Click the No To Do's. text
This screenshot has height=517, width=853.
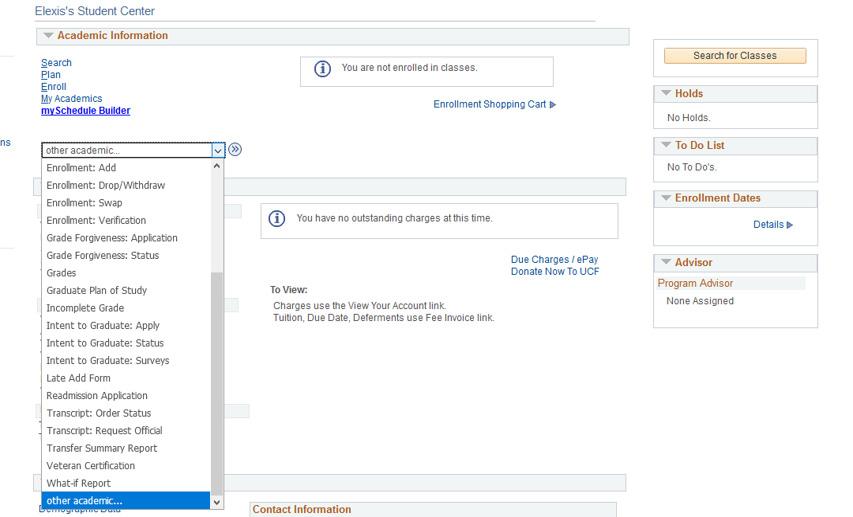[691, 167]
